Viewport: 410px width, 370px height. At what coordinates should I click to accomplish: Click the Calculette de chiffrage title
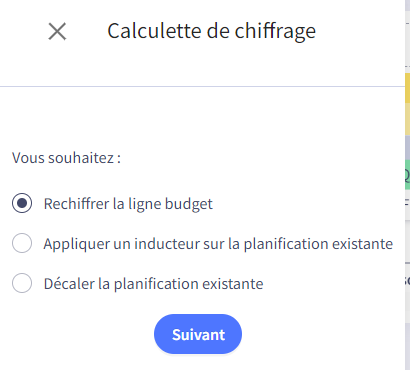pyautogui.click(x=211, y=32)
